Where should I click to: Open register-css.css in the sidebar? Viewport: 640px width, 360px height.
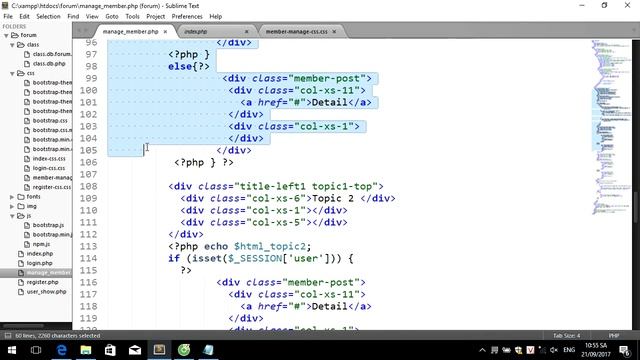click(x=51, y=187)
